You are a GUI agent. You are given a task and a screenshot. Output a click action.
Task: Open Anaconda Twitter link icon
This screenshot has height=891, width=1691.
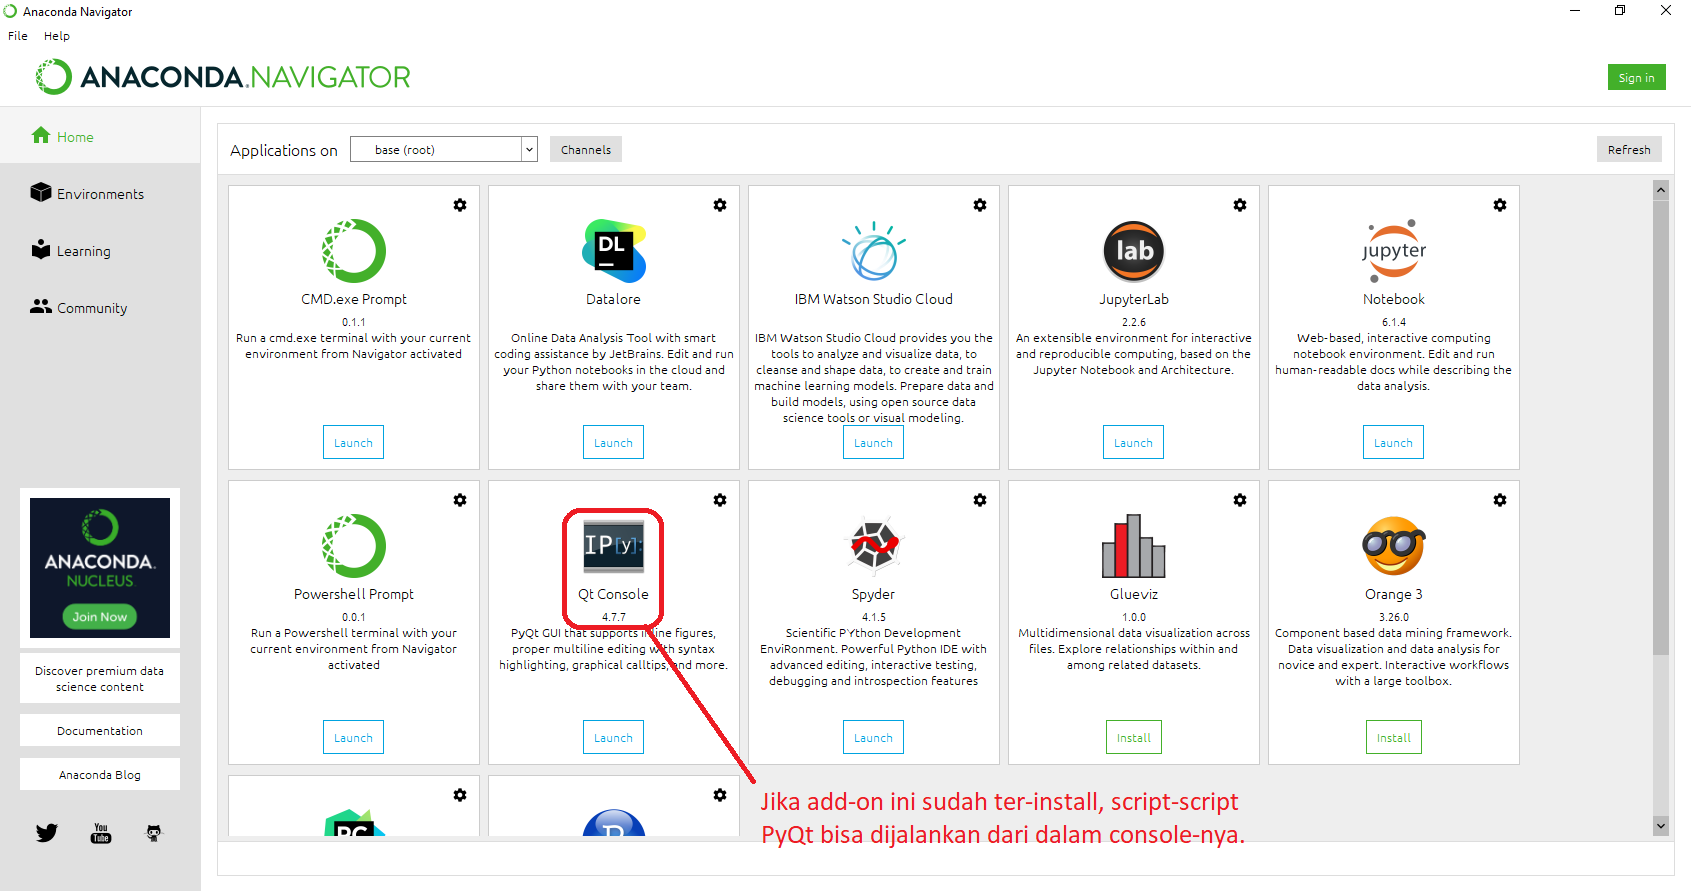47,833
